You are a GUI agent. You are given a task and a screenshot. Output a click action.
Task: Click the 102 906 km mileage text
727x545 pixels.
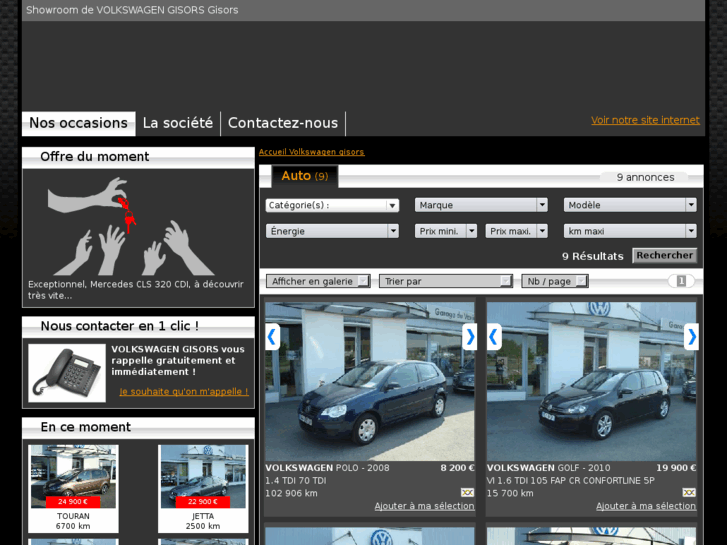tap(291, 494)
